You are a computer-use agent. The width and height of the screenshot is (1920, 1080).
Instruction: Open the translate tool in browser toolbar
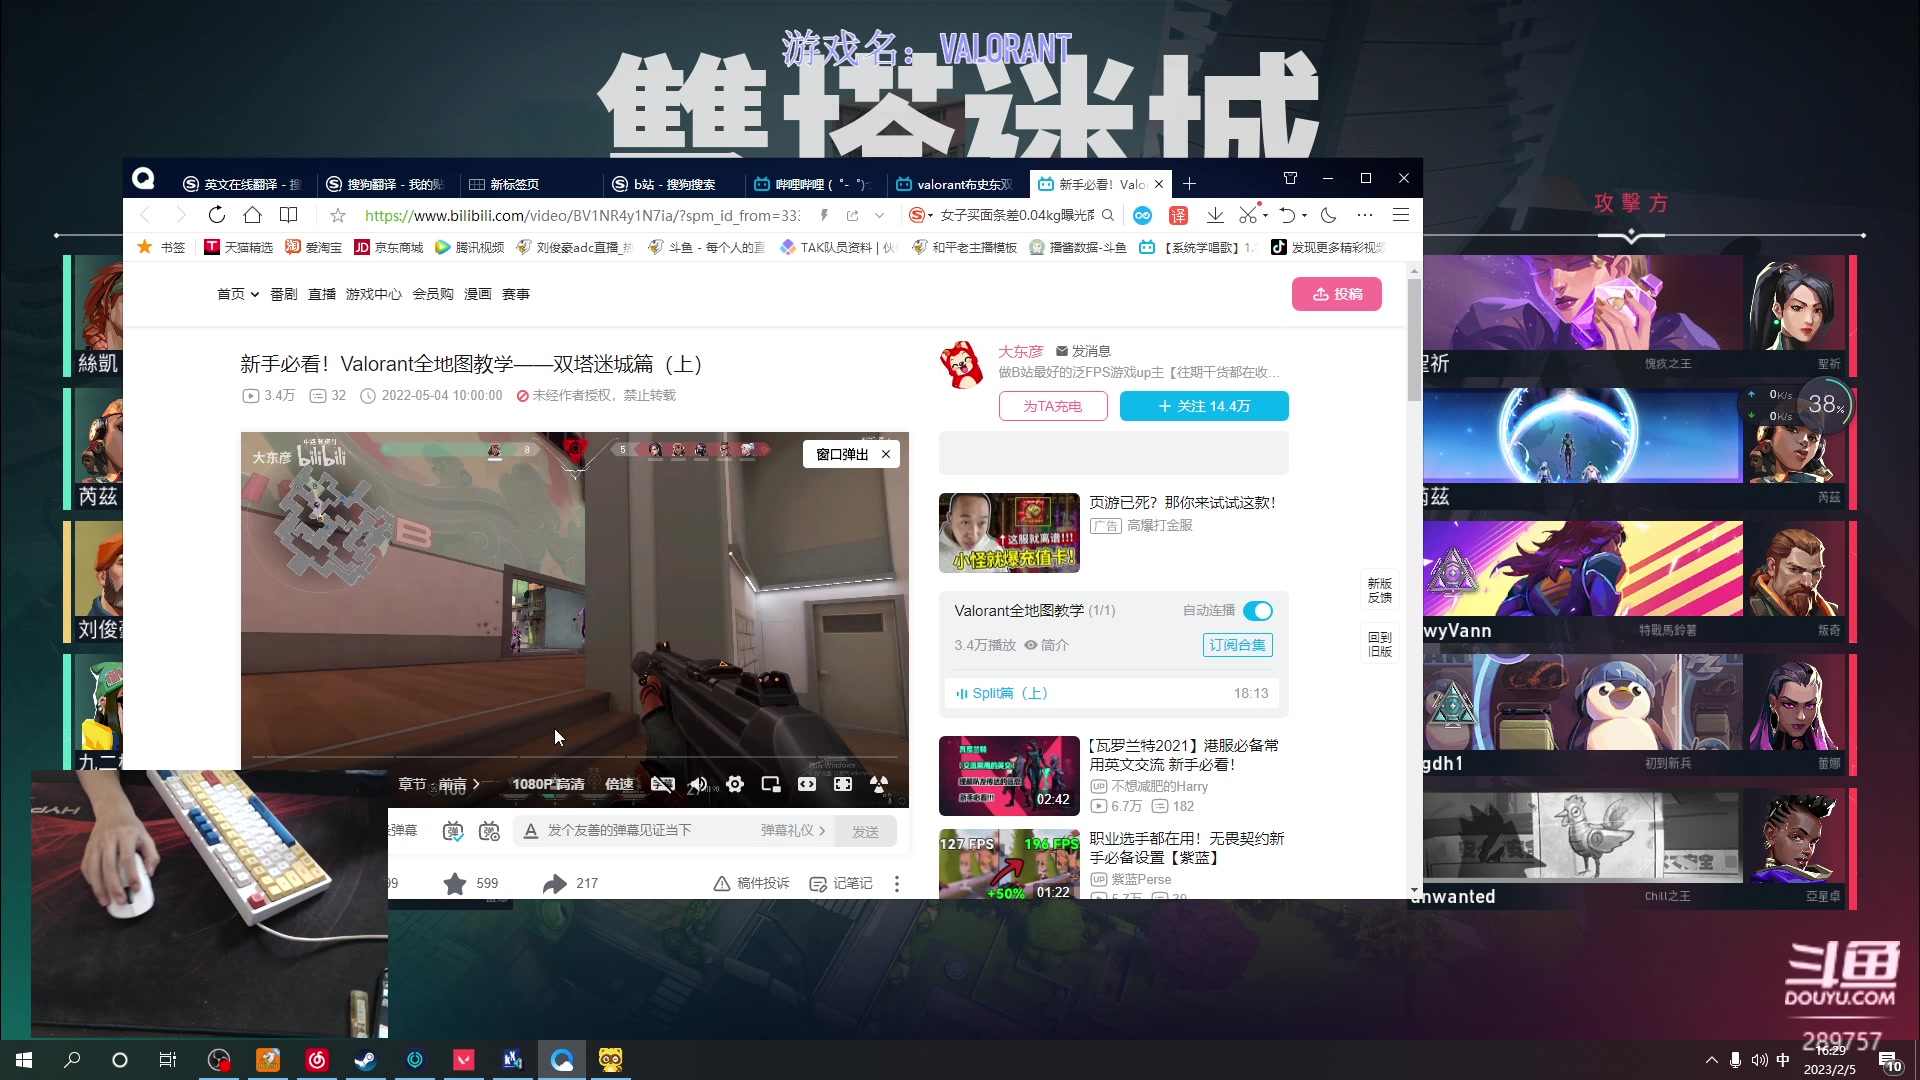1179,215
